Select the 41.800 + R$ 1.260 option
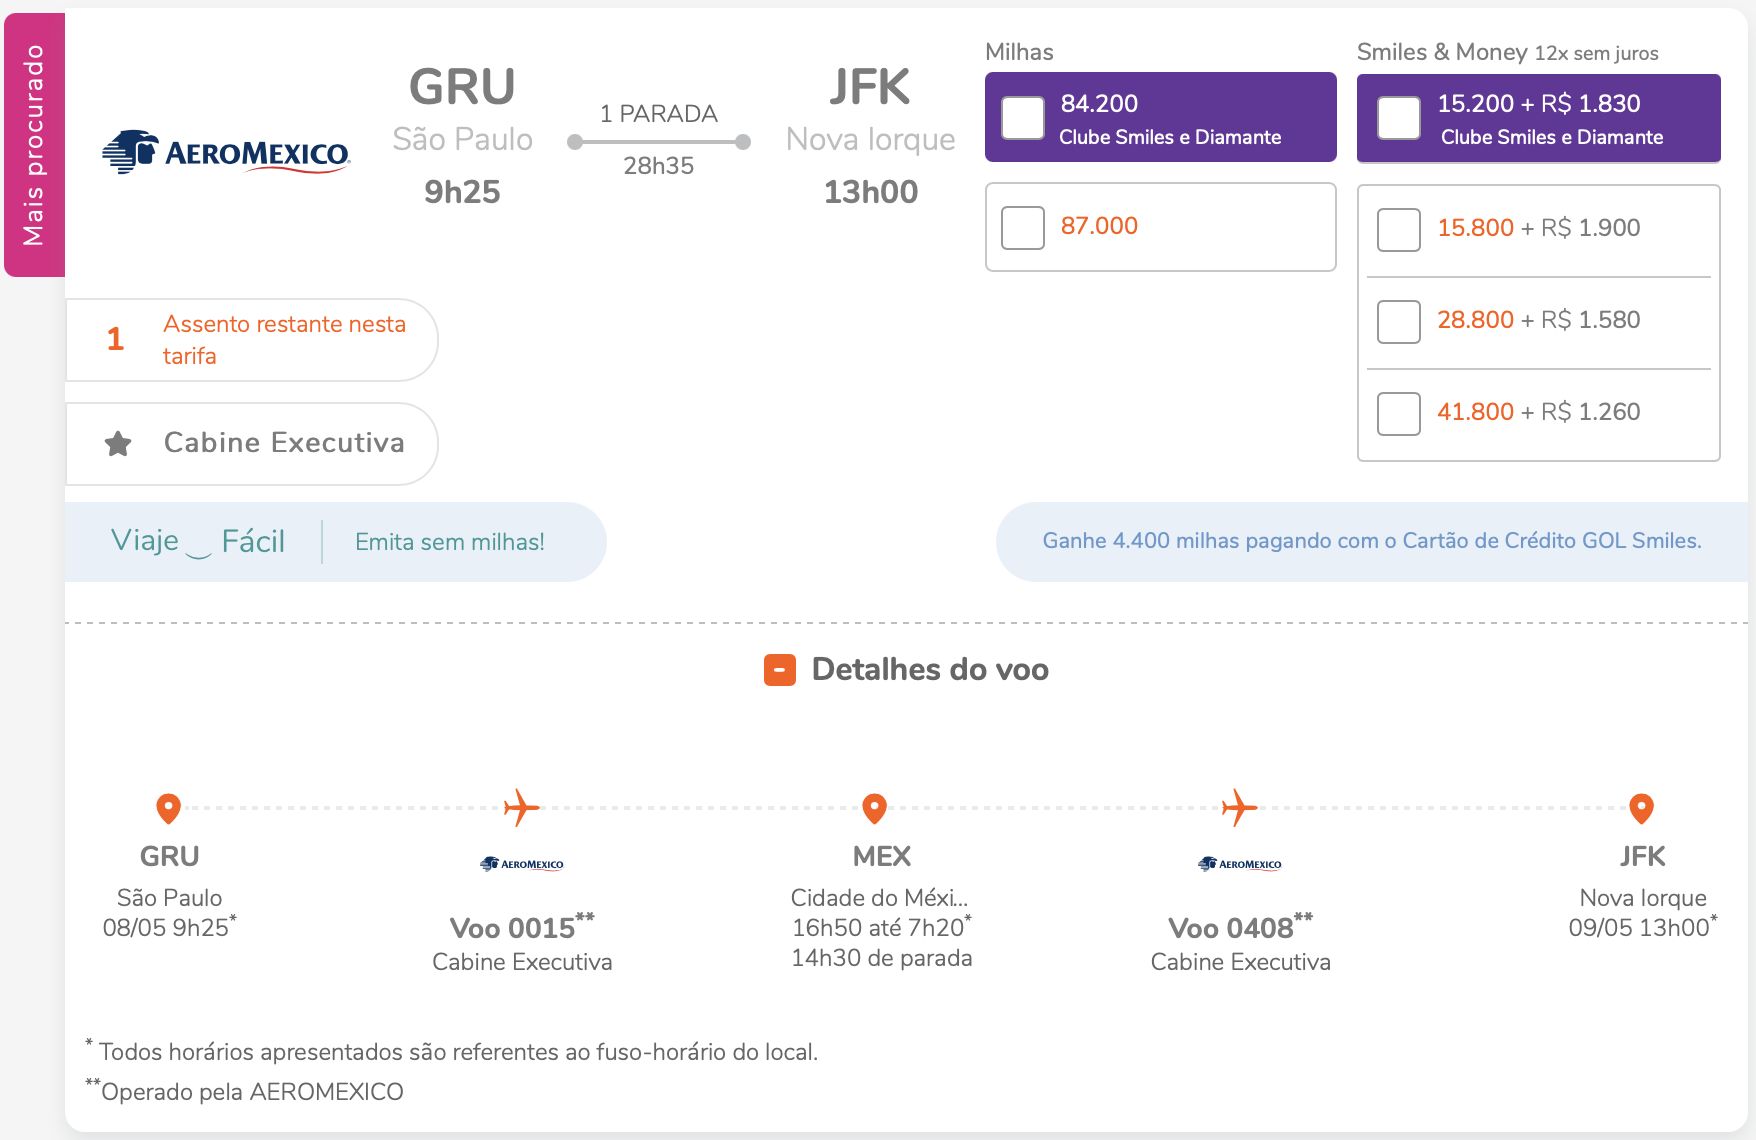This screenshot has height=1140, width=1756. pos(1399,414)
